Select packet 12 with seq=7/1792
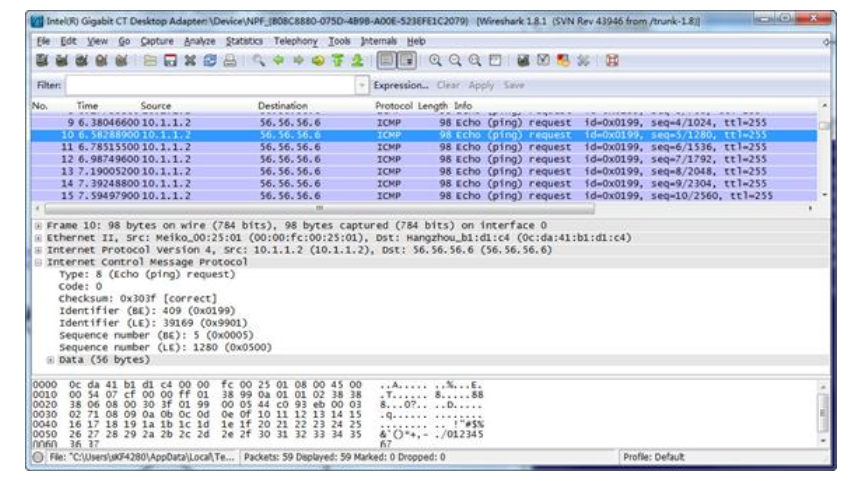 coord(424,160)
